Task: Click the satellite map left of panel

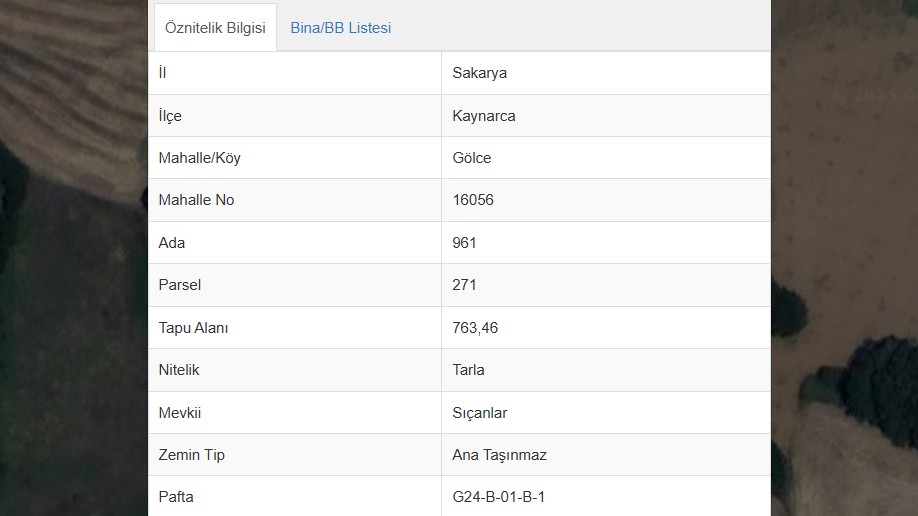Action: click(74, 258)
